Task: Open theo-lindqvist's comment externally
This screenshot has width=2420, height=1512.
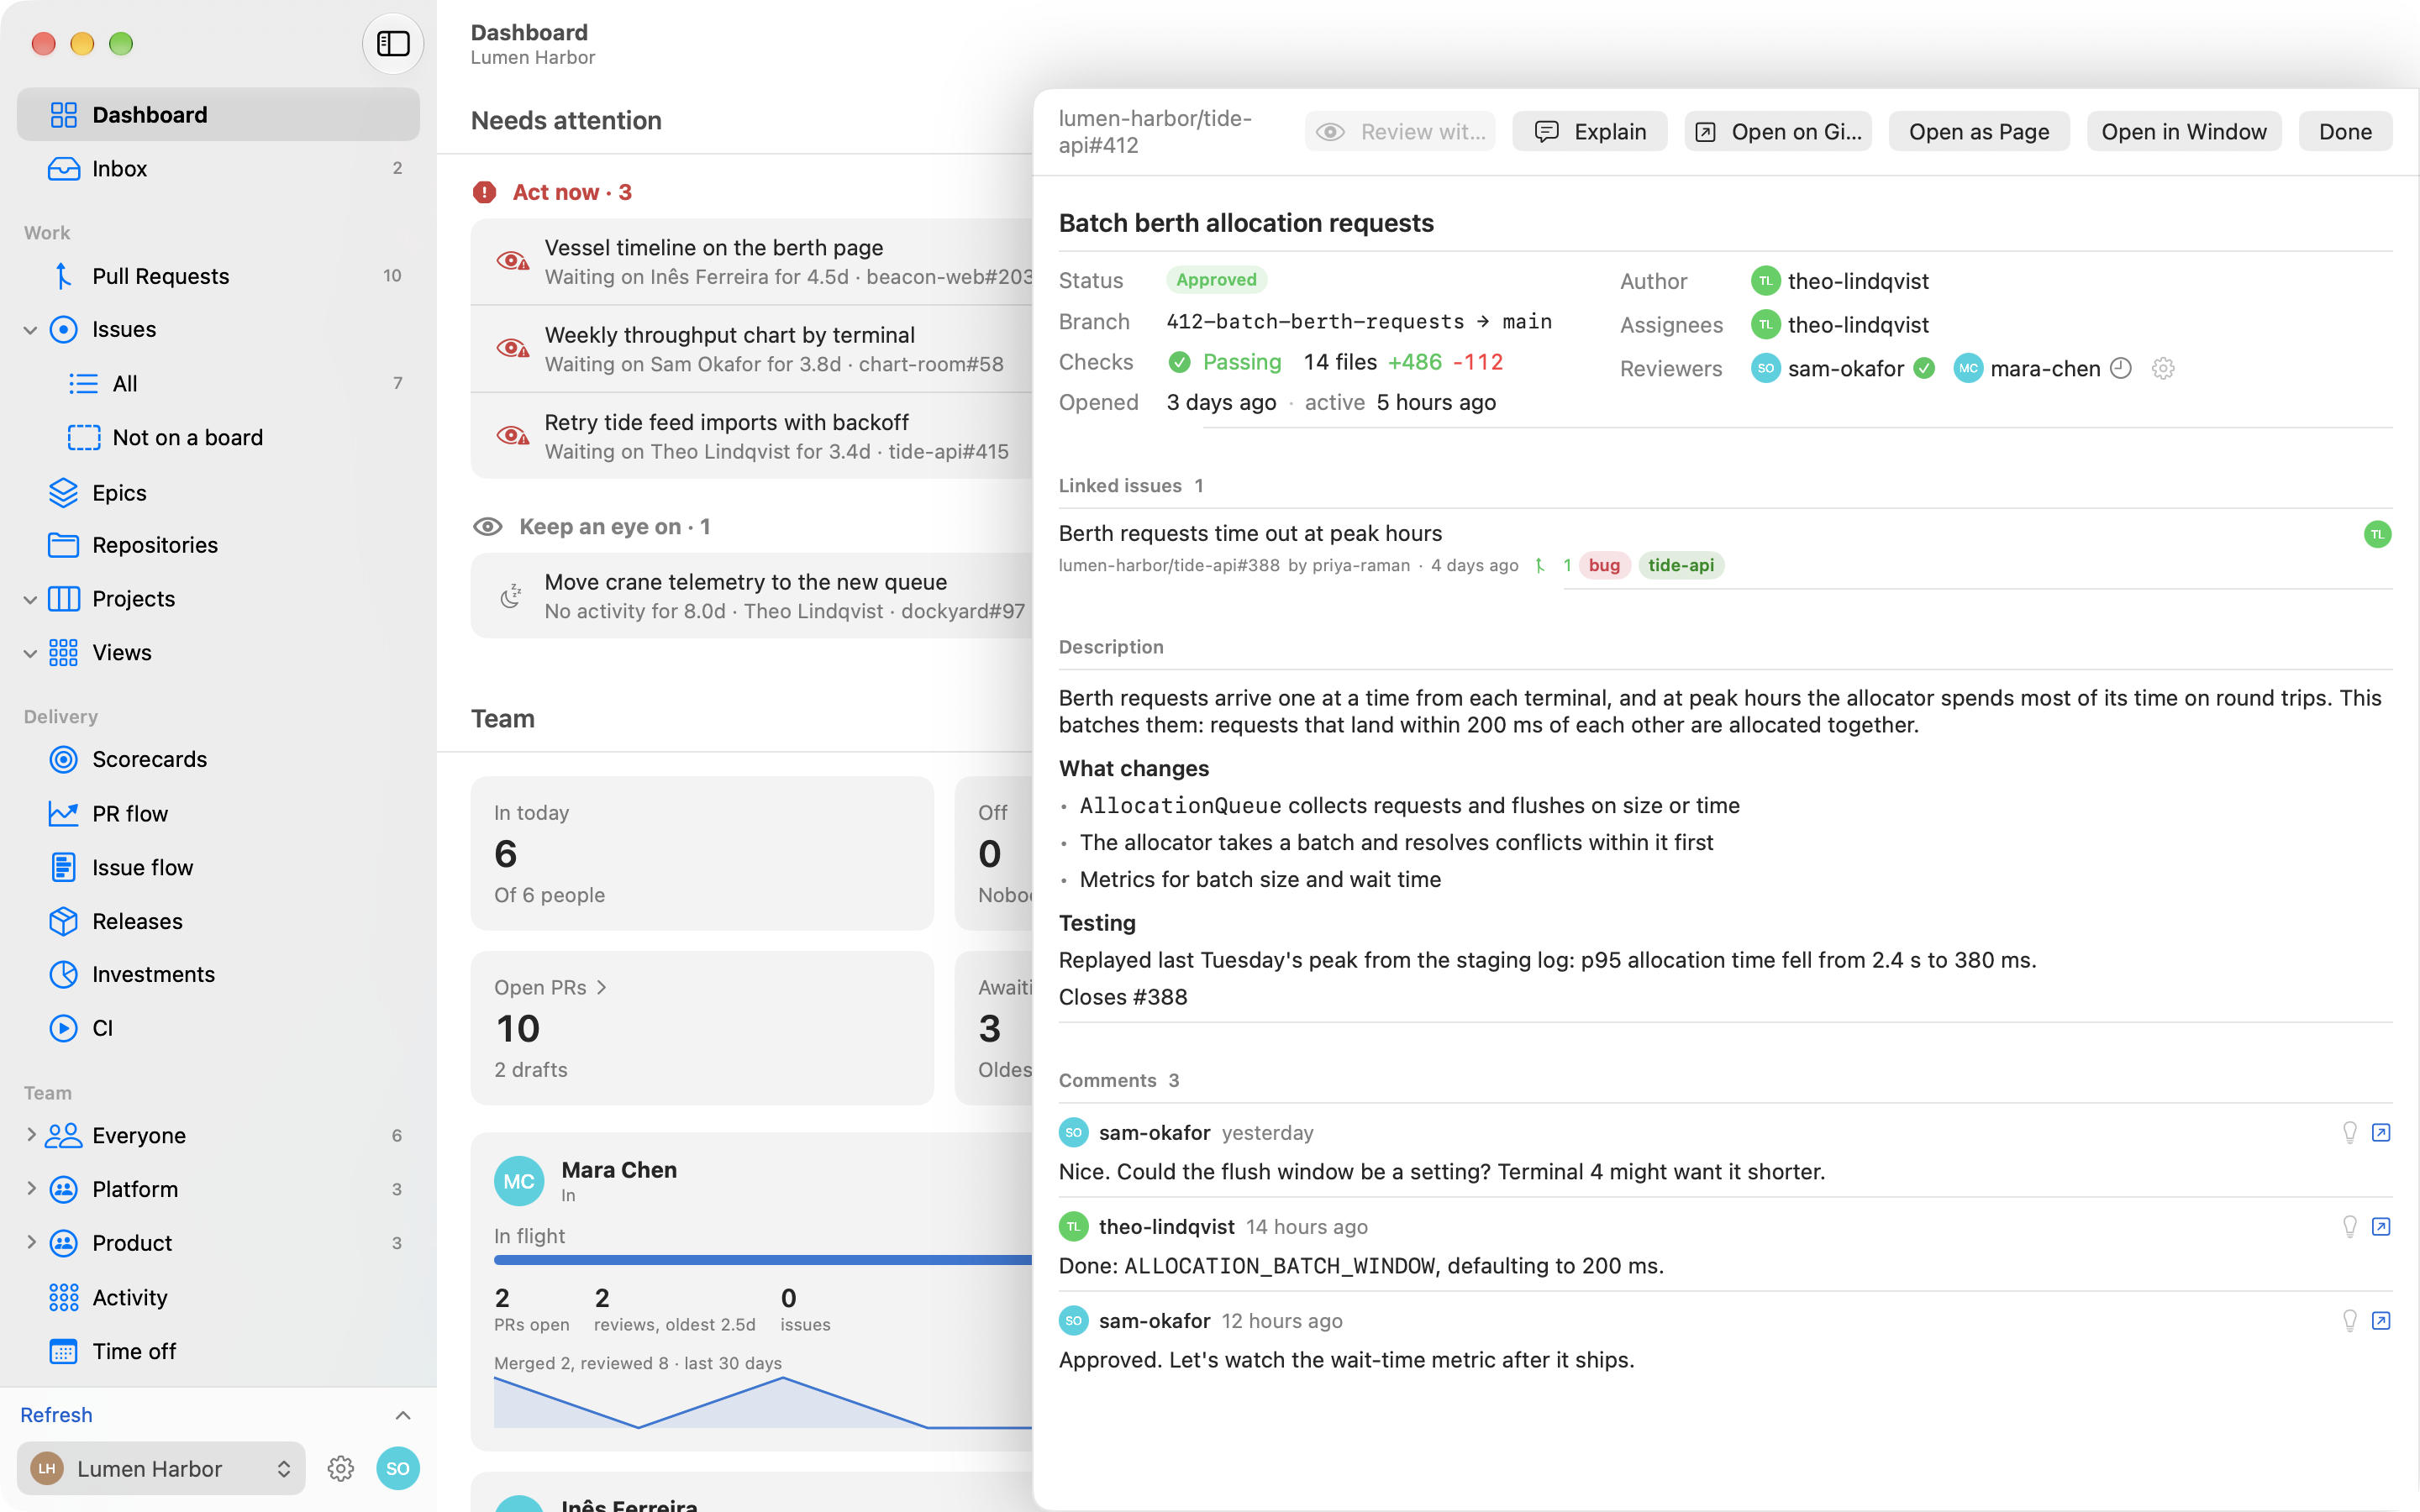Action: tap(2381, 1226)
